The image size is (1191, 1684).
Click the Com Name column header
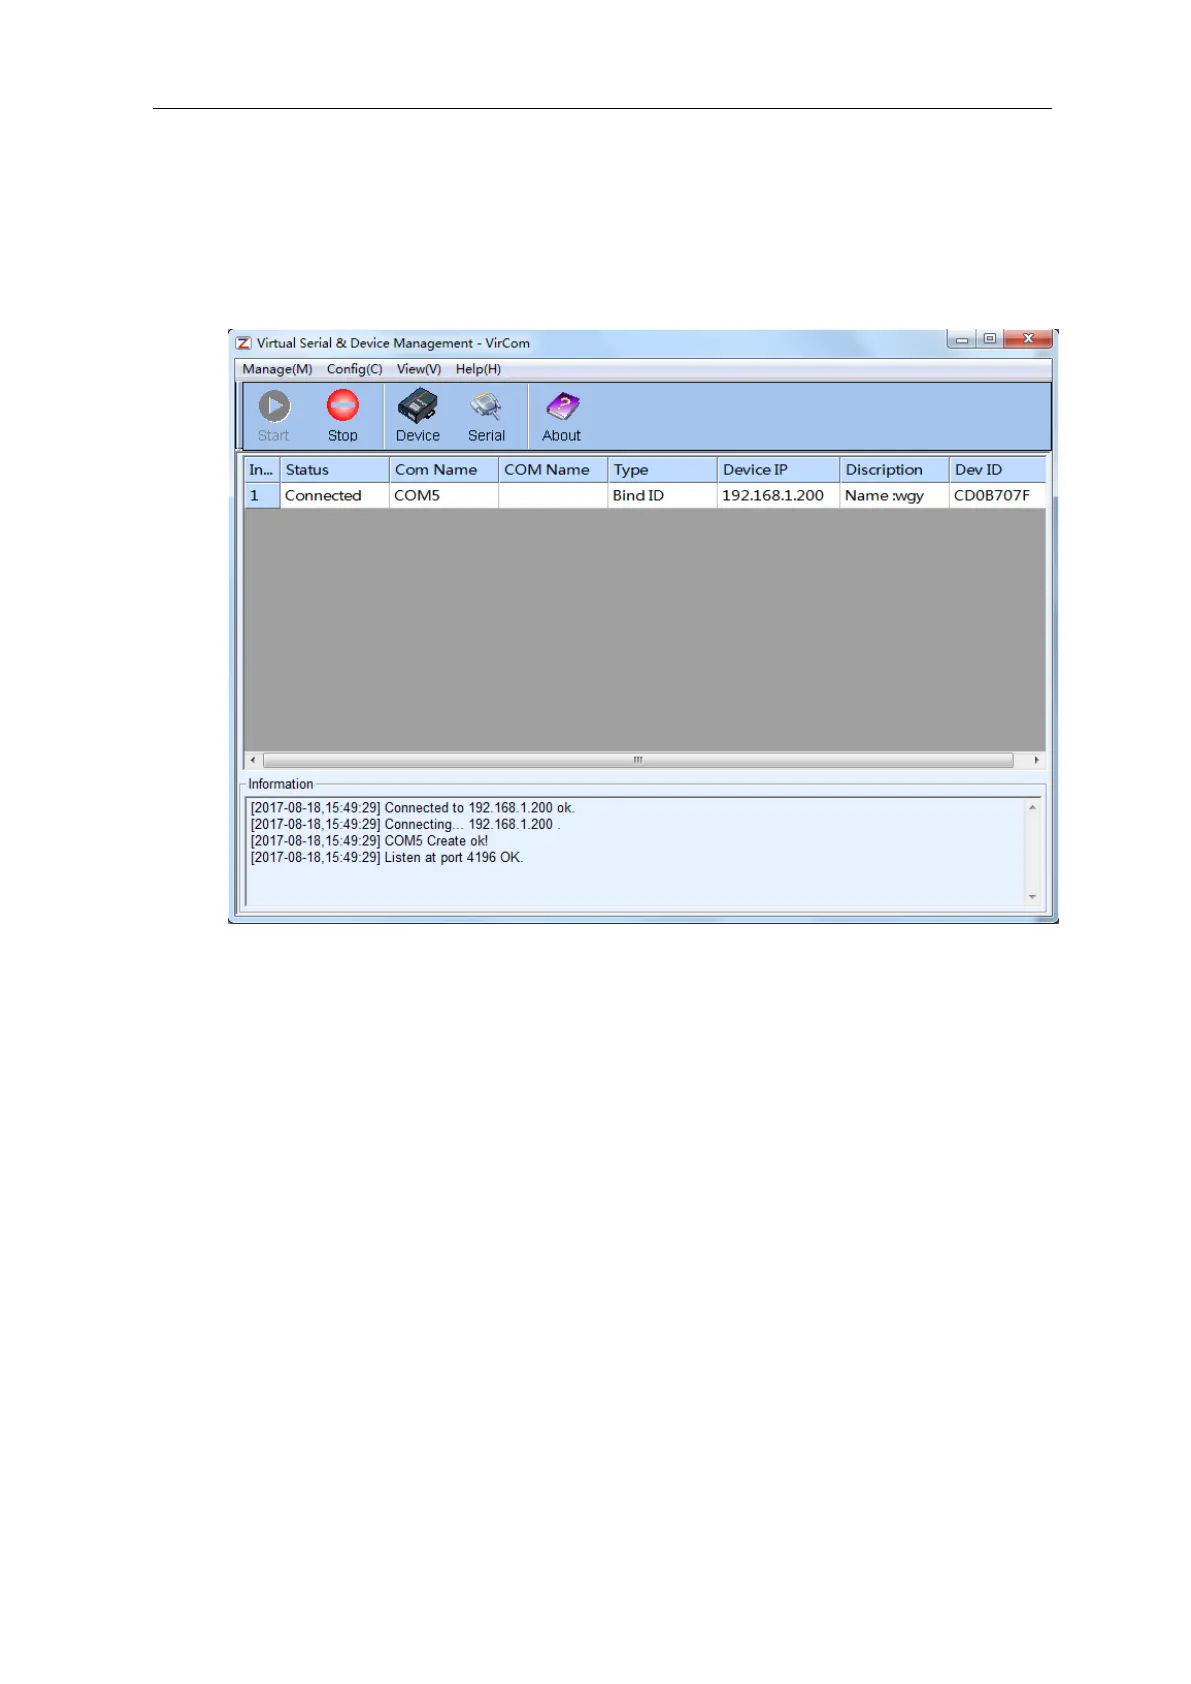pos(443,469)
